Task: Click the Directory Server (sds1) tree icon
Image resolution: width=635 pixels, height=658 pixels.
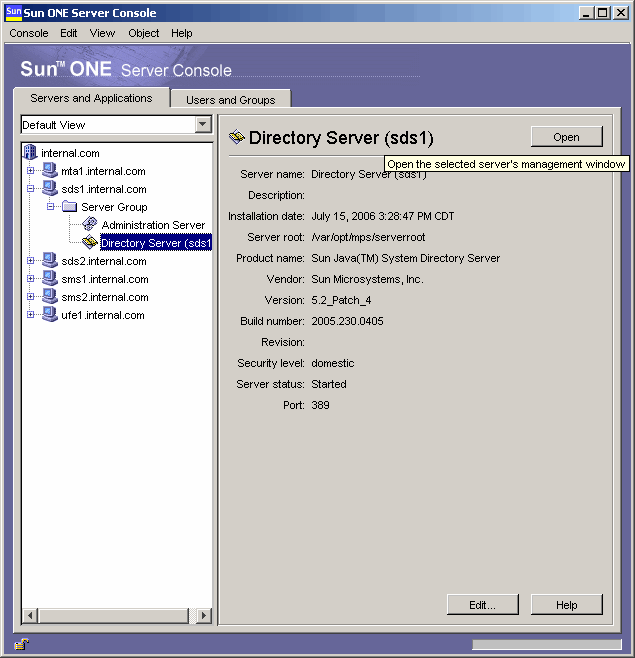Action: tap(90, 243)
